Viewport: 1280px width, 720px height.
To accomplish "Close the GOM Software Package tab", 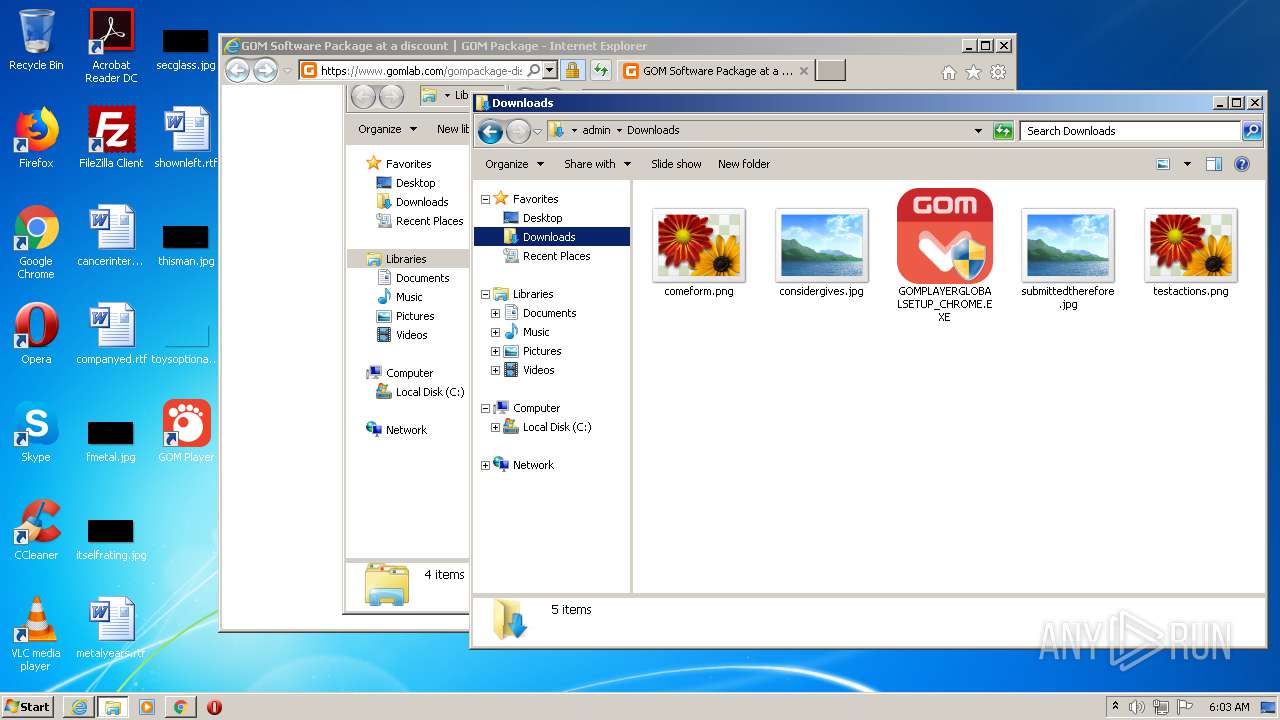I will 804,71.
